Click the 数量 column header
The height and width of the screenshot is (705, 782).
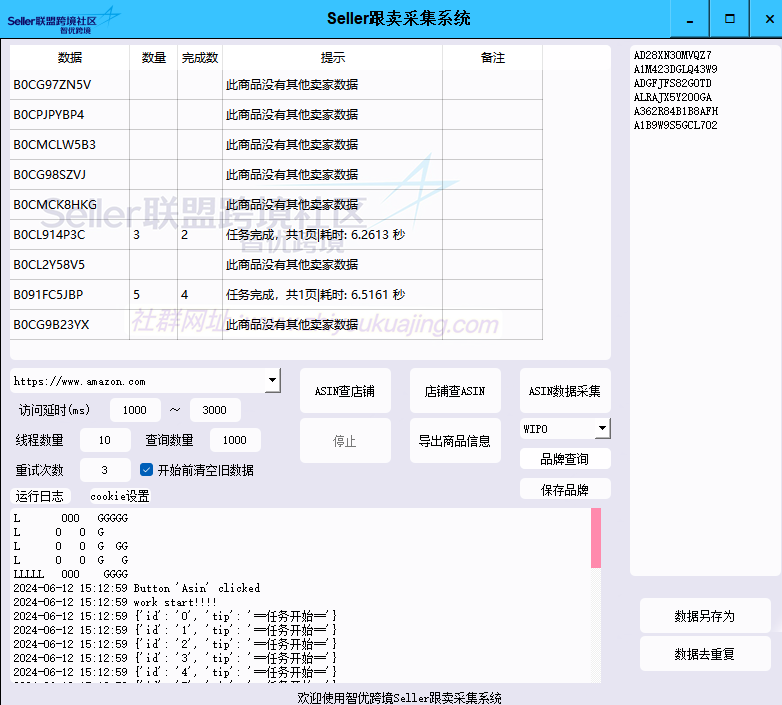[x=154, y=58]
